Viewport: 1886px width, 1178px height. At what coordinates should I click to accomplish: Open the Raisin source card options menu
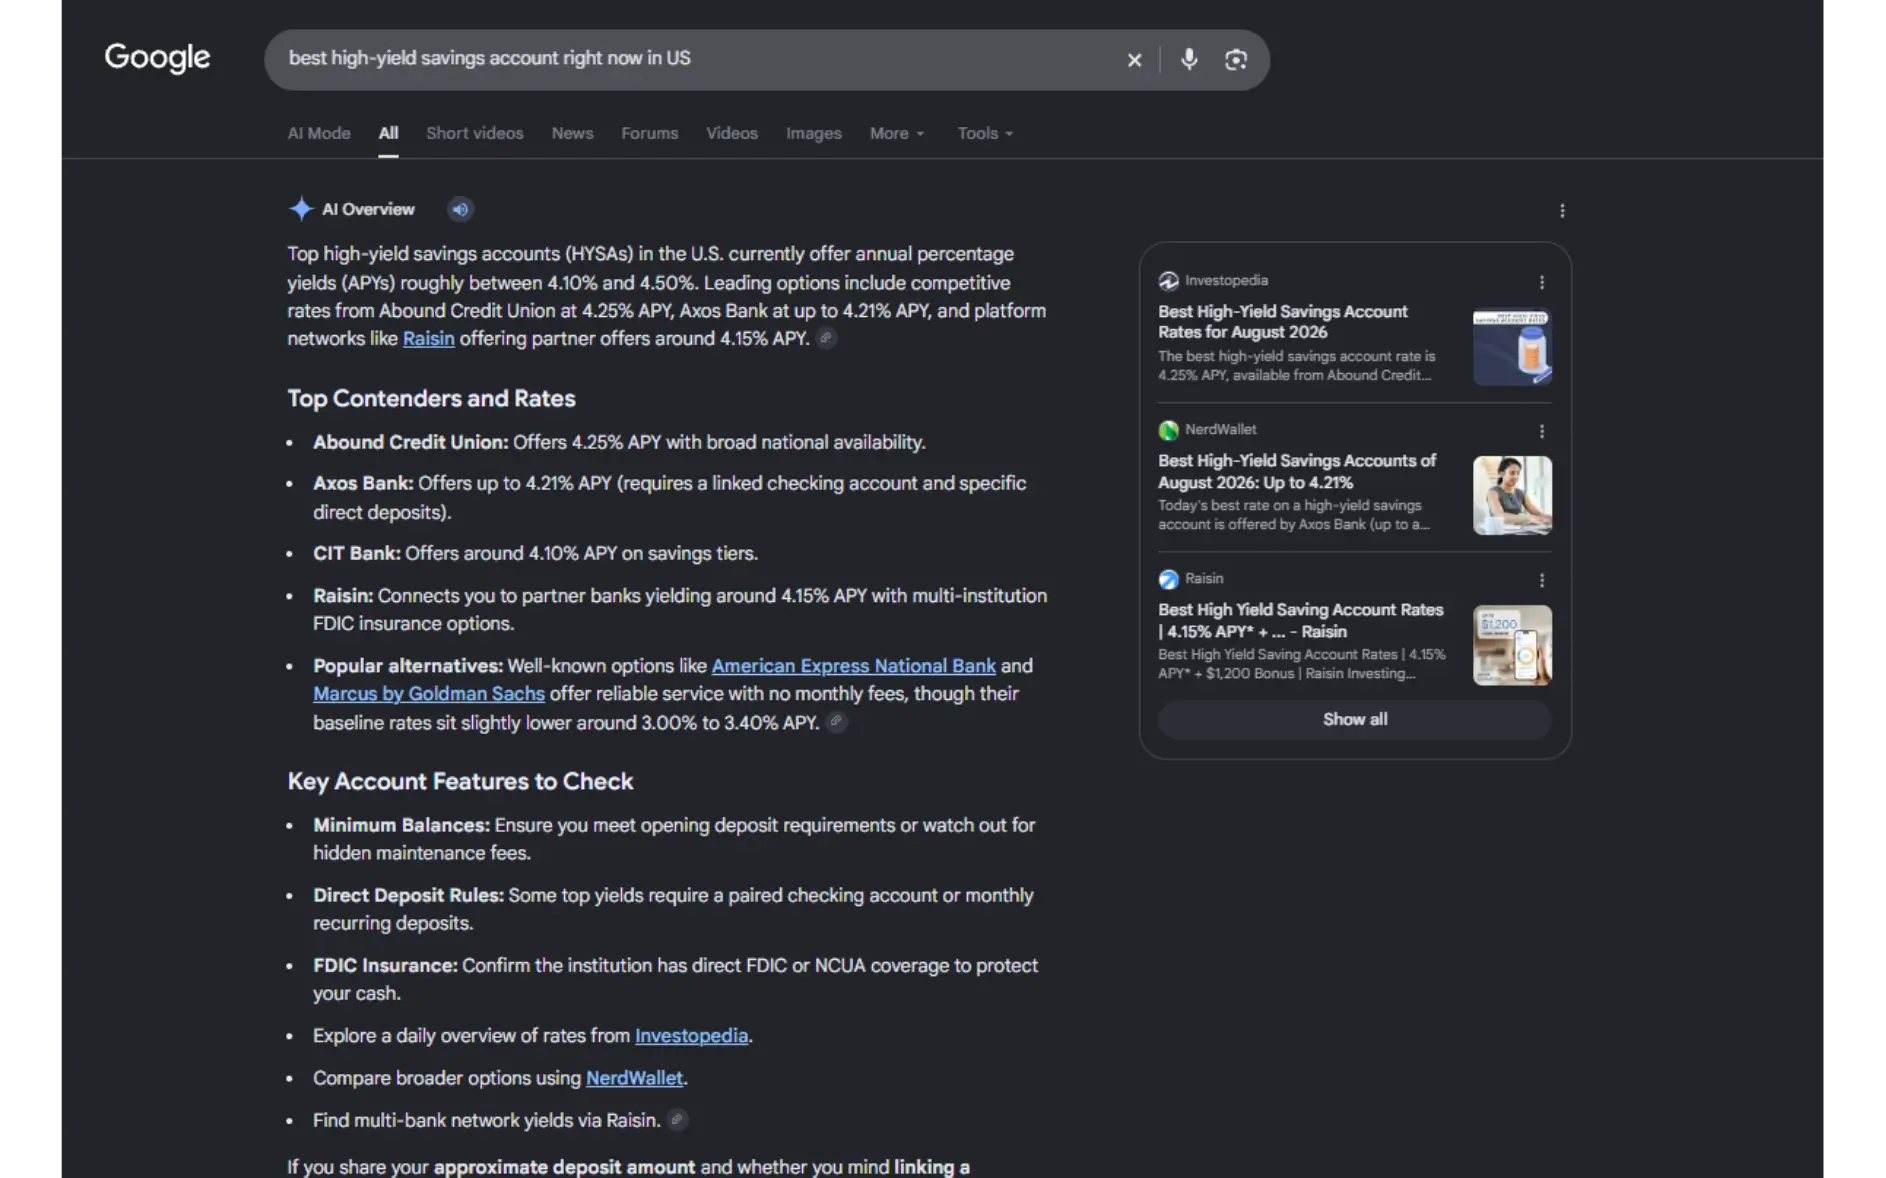(x=1541, y=581)
